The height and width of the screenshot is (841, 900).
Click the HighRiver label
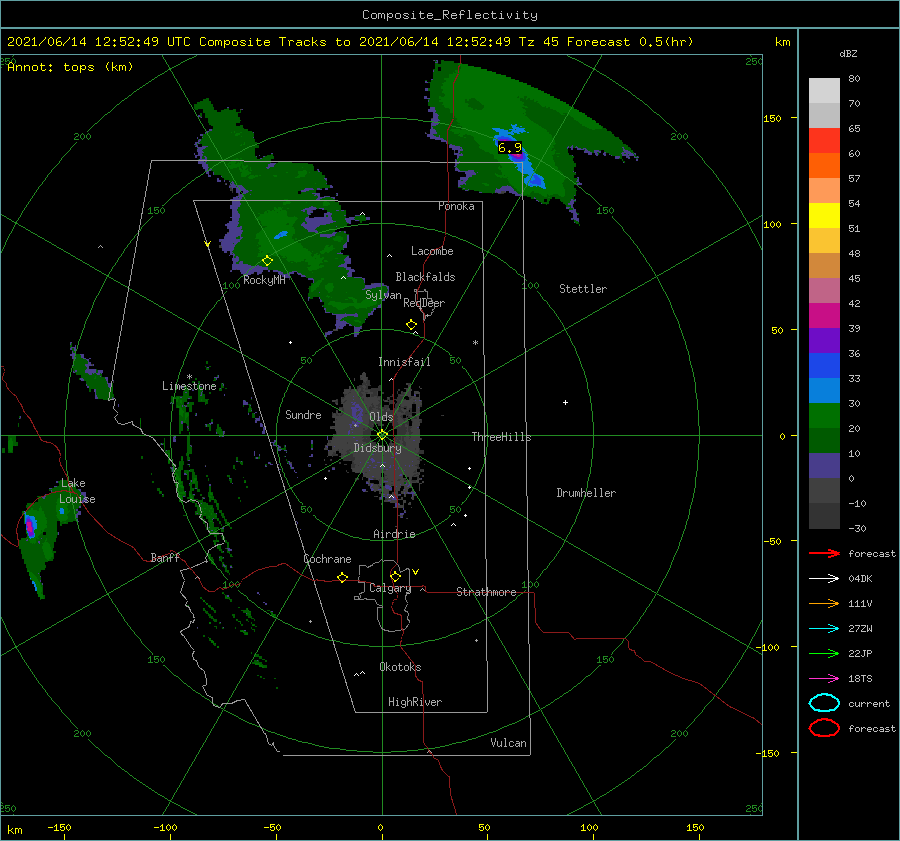pyautogui.click(x=415, y=702)
